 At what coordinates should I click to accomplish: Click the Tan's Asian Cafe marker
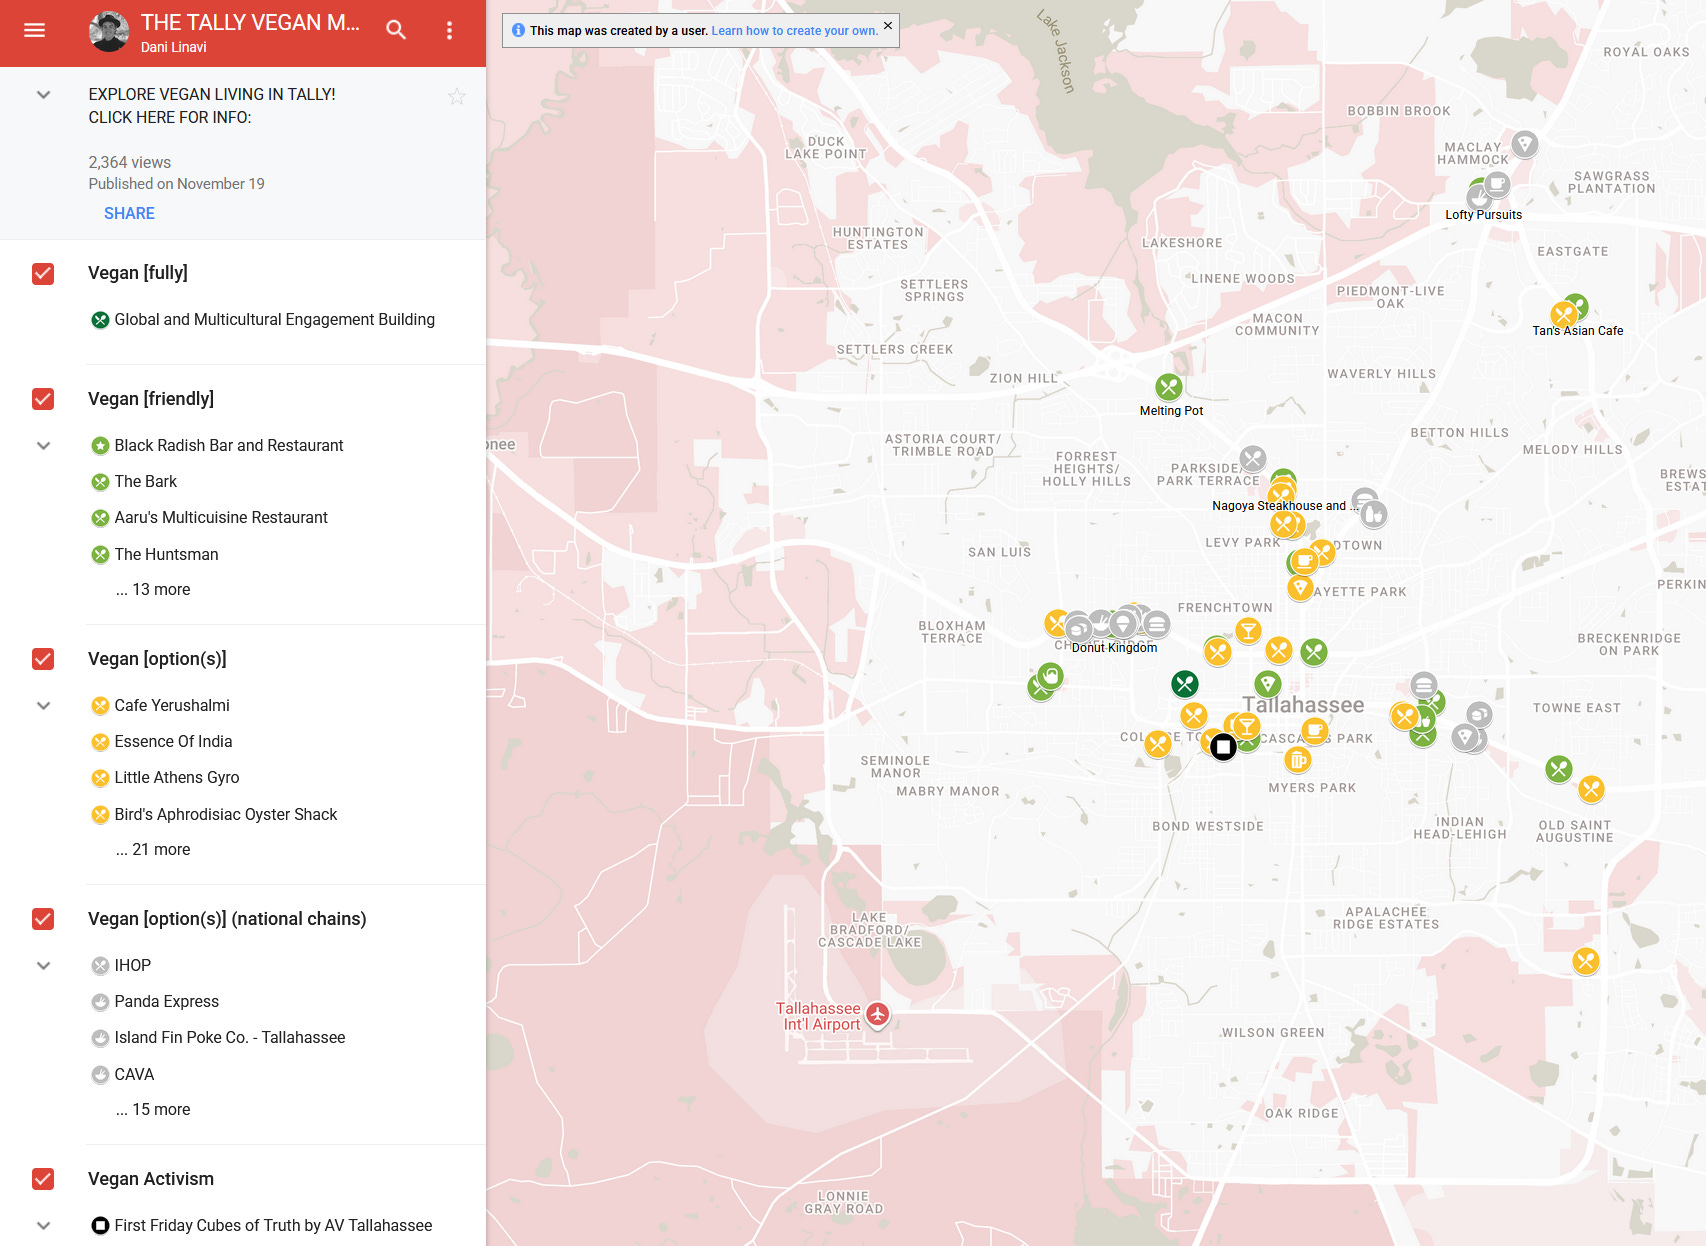[x=1564, y=315]
